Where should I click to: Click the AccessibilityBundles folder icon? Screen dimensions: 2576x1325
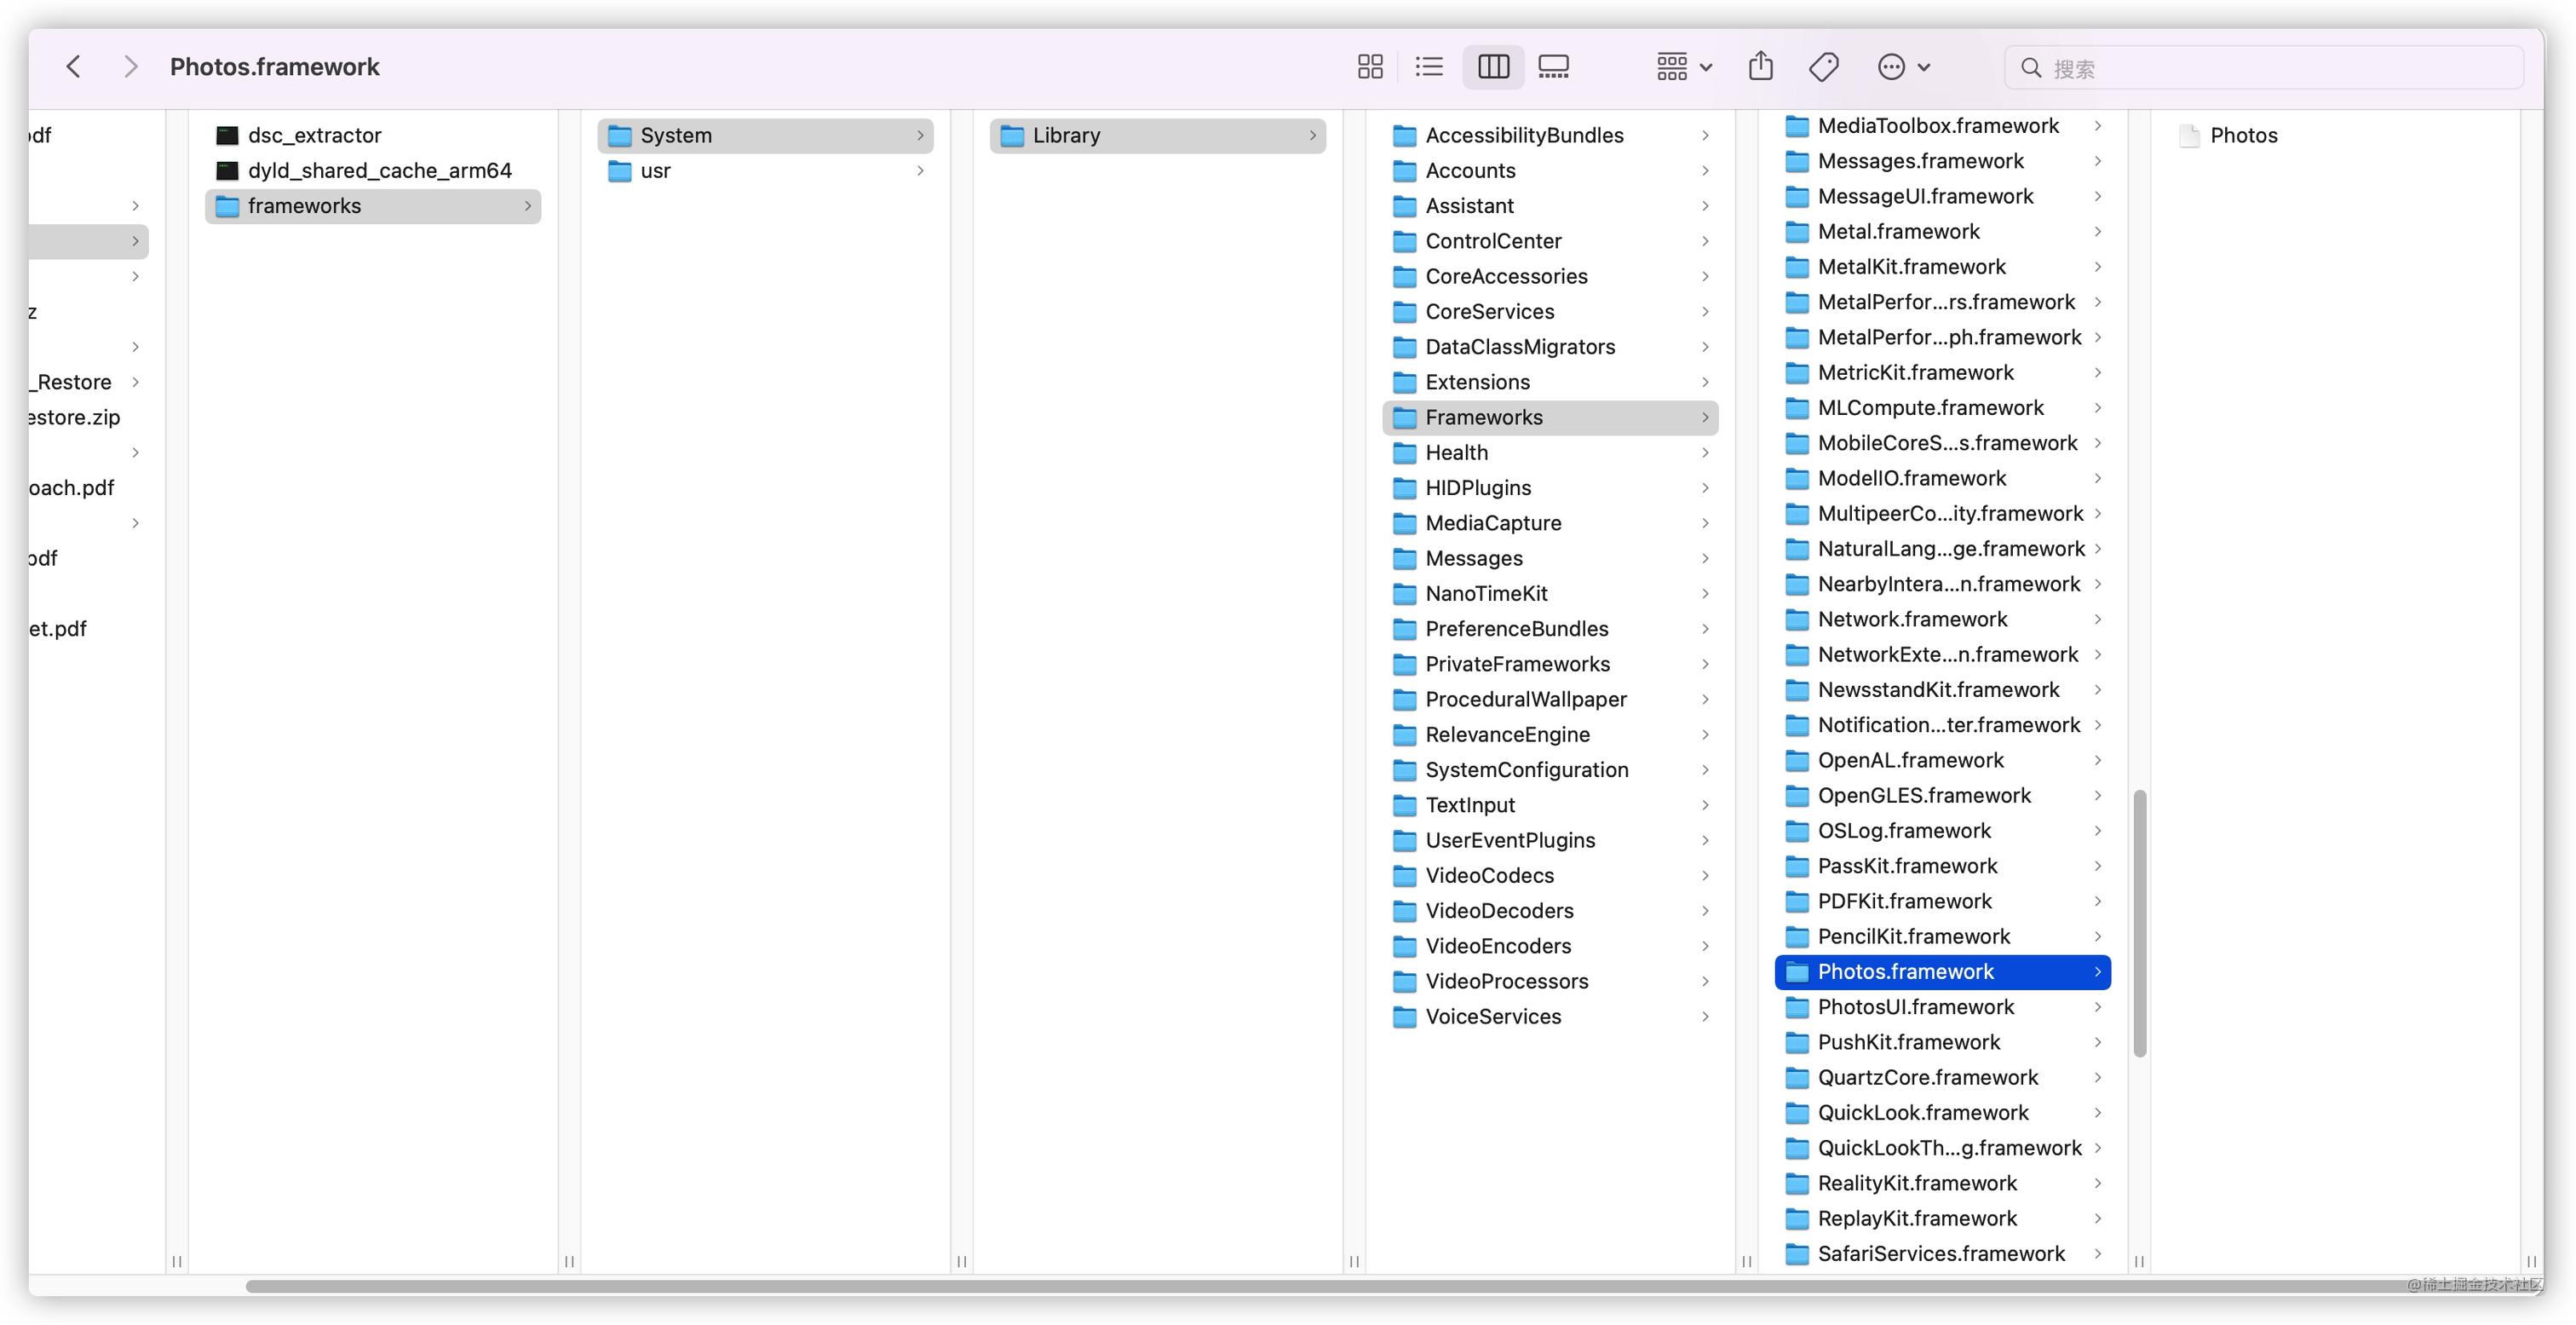click(1405, 135)
